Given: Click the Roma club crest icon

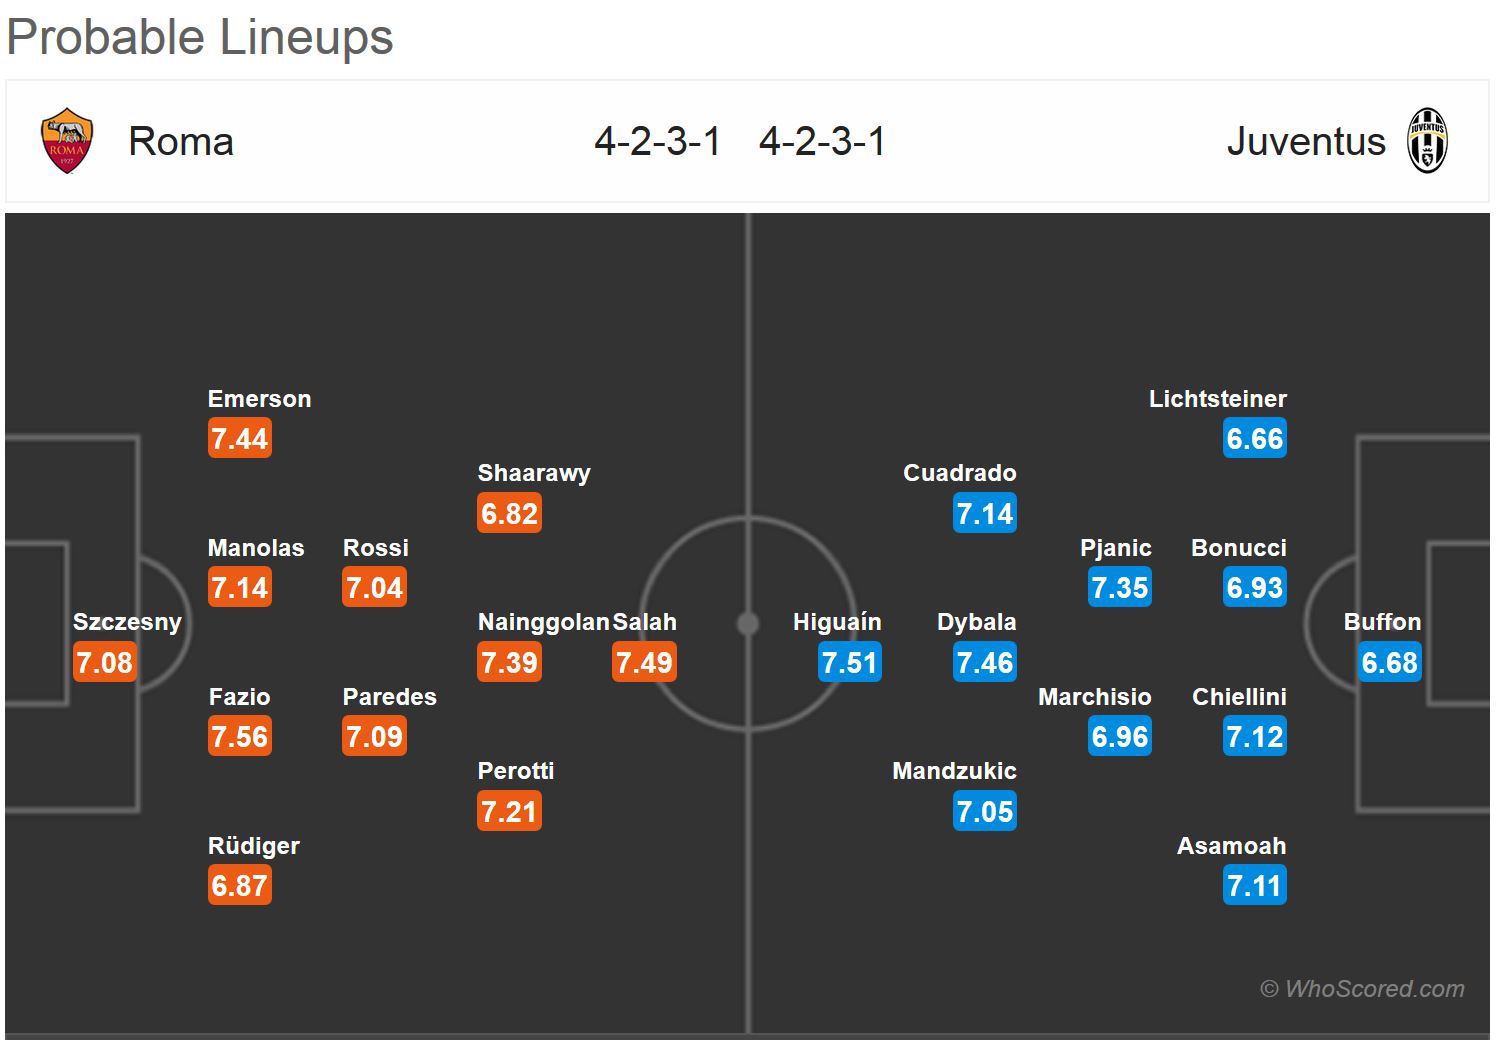Looking at the screenshot, I should (67, 141).
